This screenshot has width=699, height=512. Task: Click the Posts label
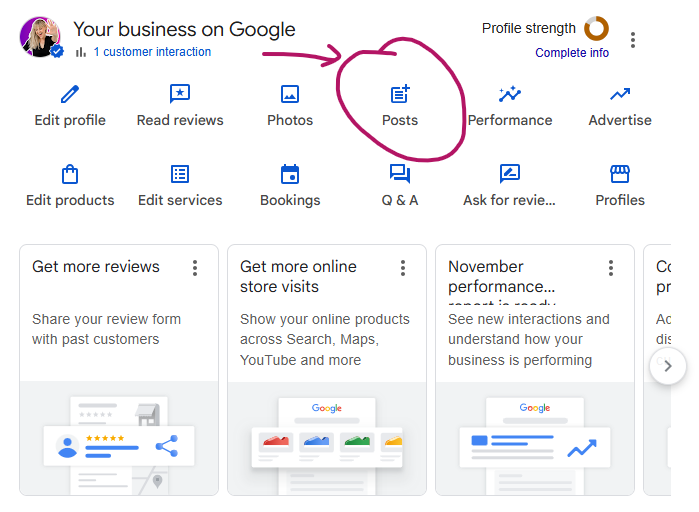tap(400, 120)
